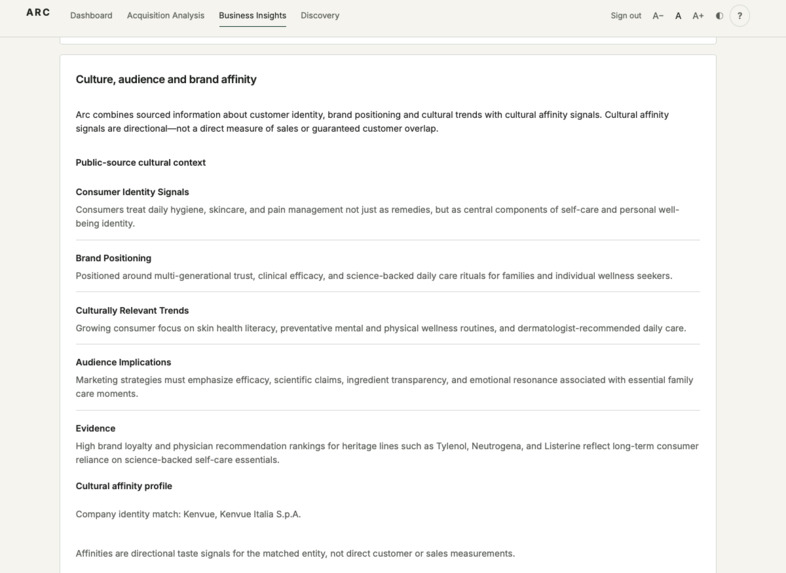Click the text starting 'Growing consumer focus on skin health'
This screenshot has width=786, height=573.
(381, 328)
